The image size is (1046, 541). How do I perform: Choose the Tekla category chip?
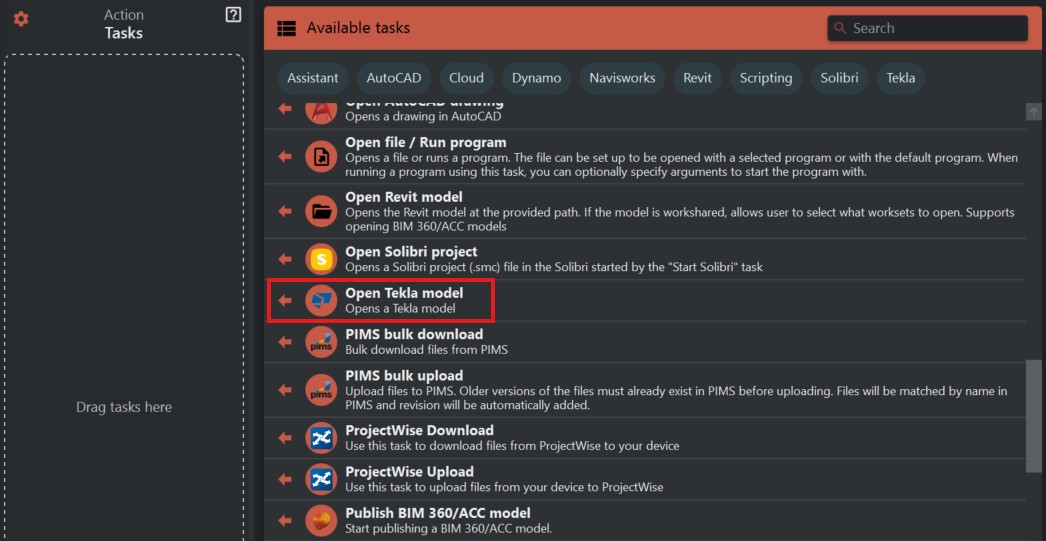pos(900,78)
